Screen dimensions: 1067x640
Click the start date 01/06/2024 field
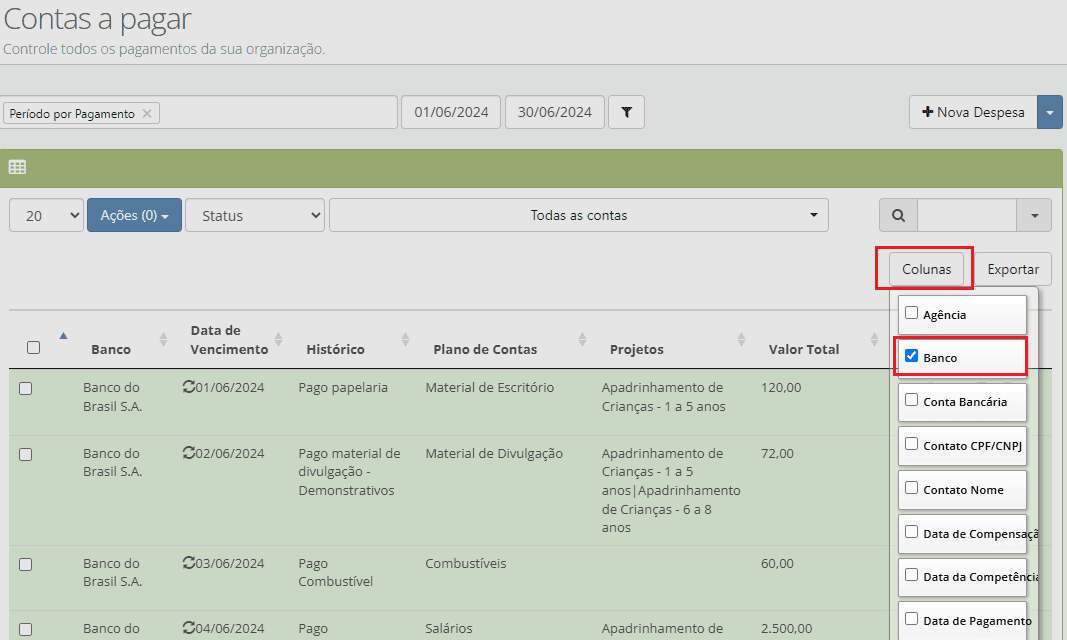coord(451,112)
